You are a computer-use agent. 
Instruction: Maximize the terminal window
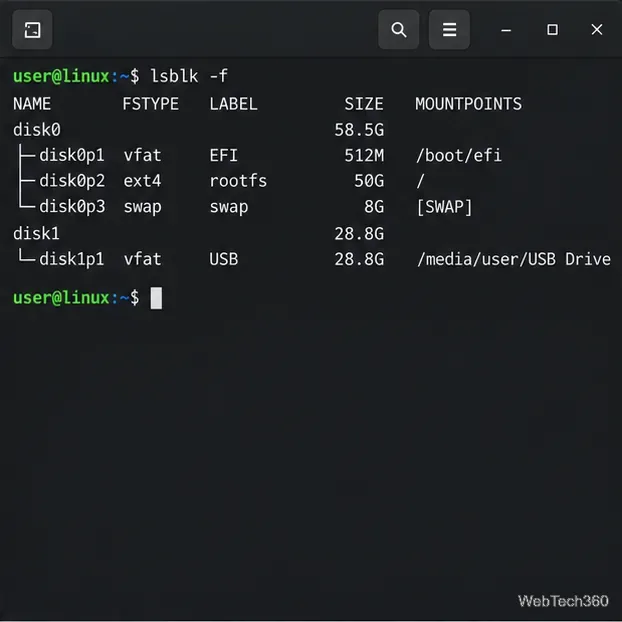pyautogui.click(x=552, y=30)
